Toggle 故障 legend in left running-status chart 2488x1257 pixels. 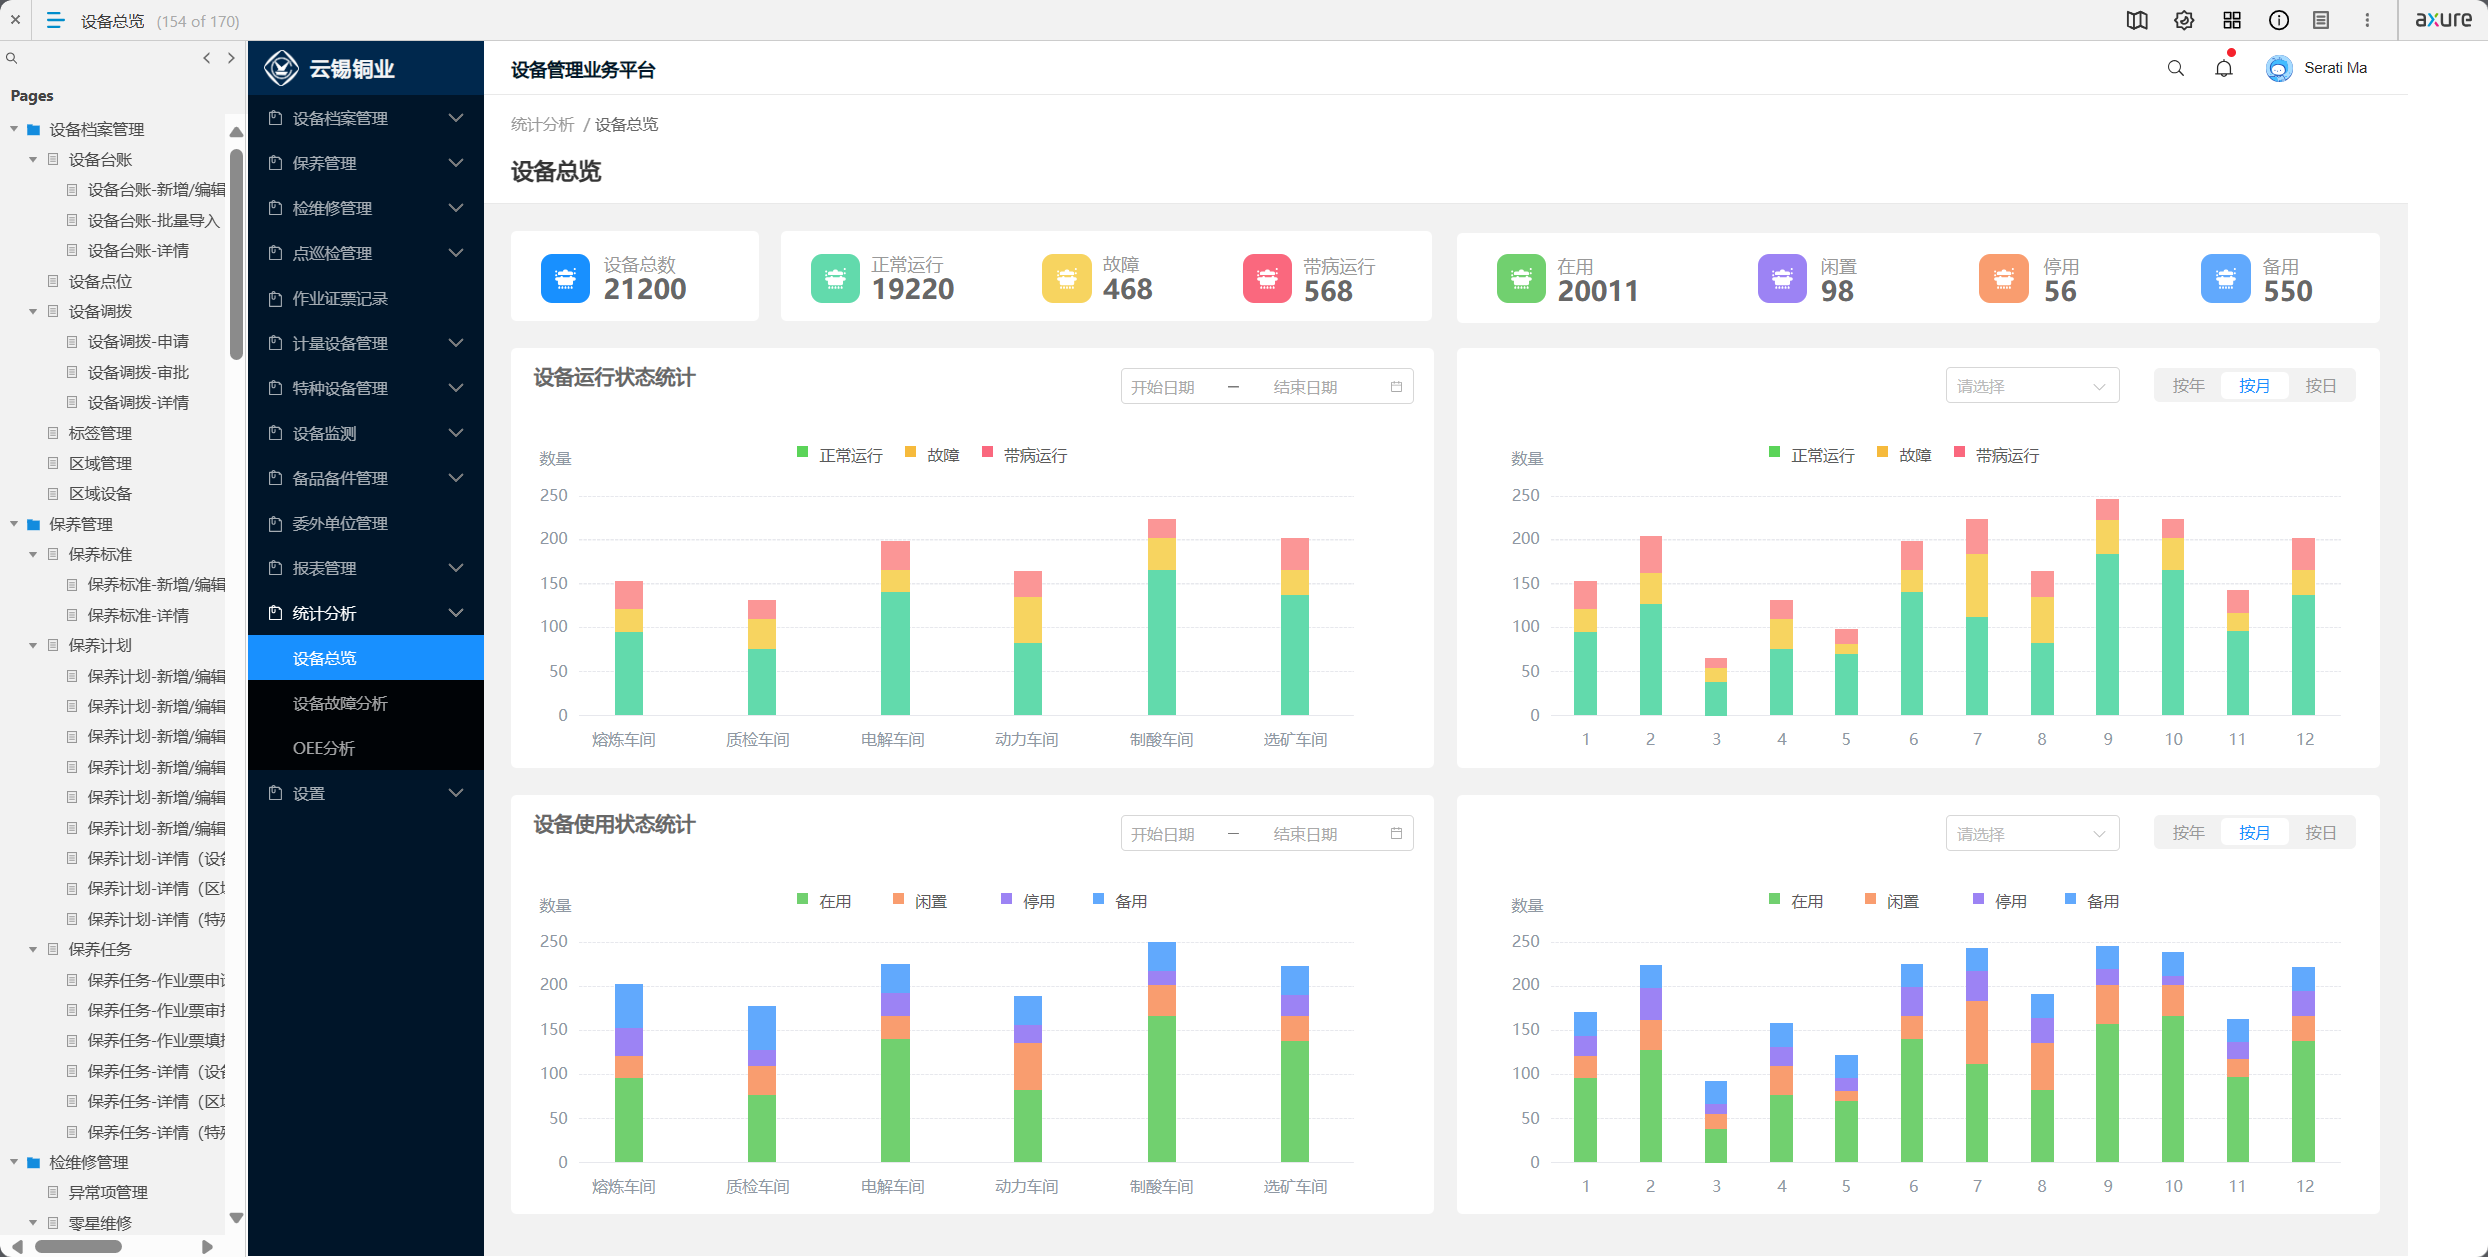coord(932,455)
